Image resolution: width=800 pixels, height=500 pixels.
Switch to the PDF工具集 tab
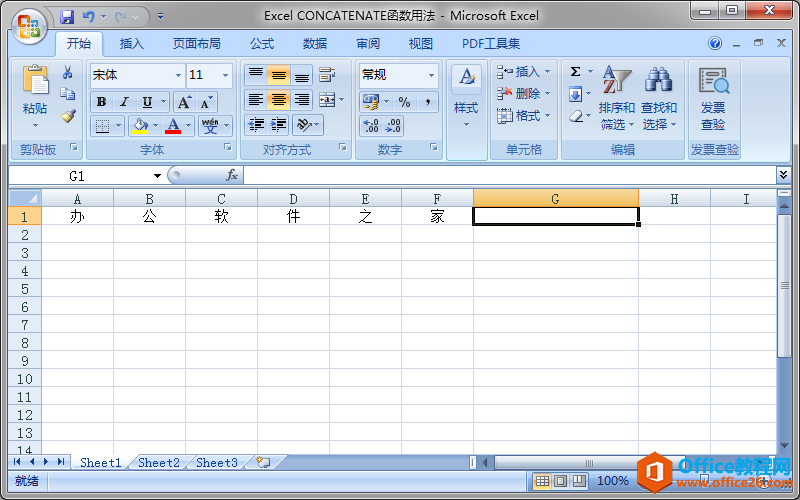pyautogui.click(x=491, y=44)
